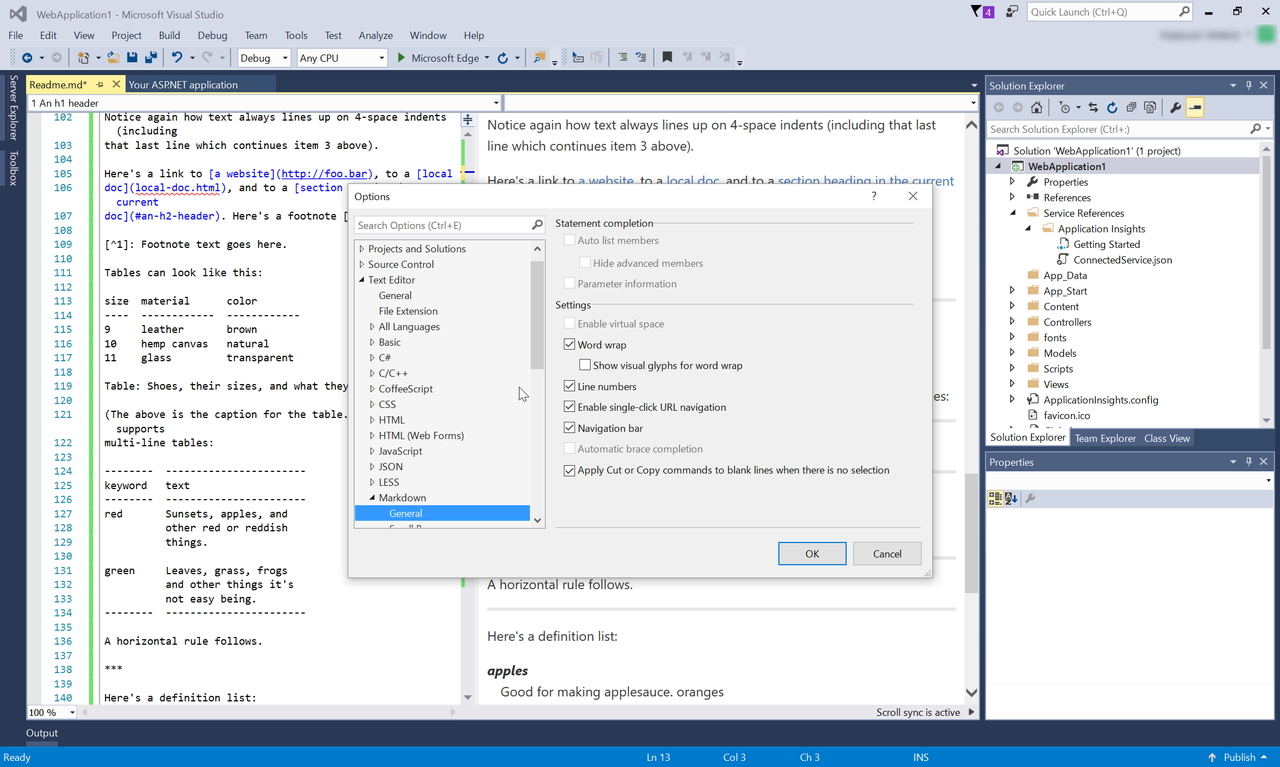
Task: Collapse the Service References node
Action: pos(1012,213)
